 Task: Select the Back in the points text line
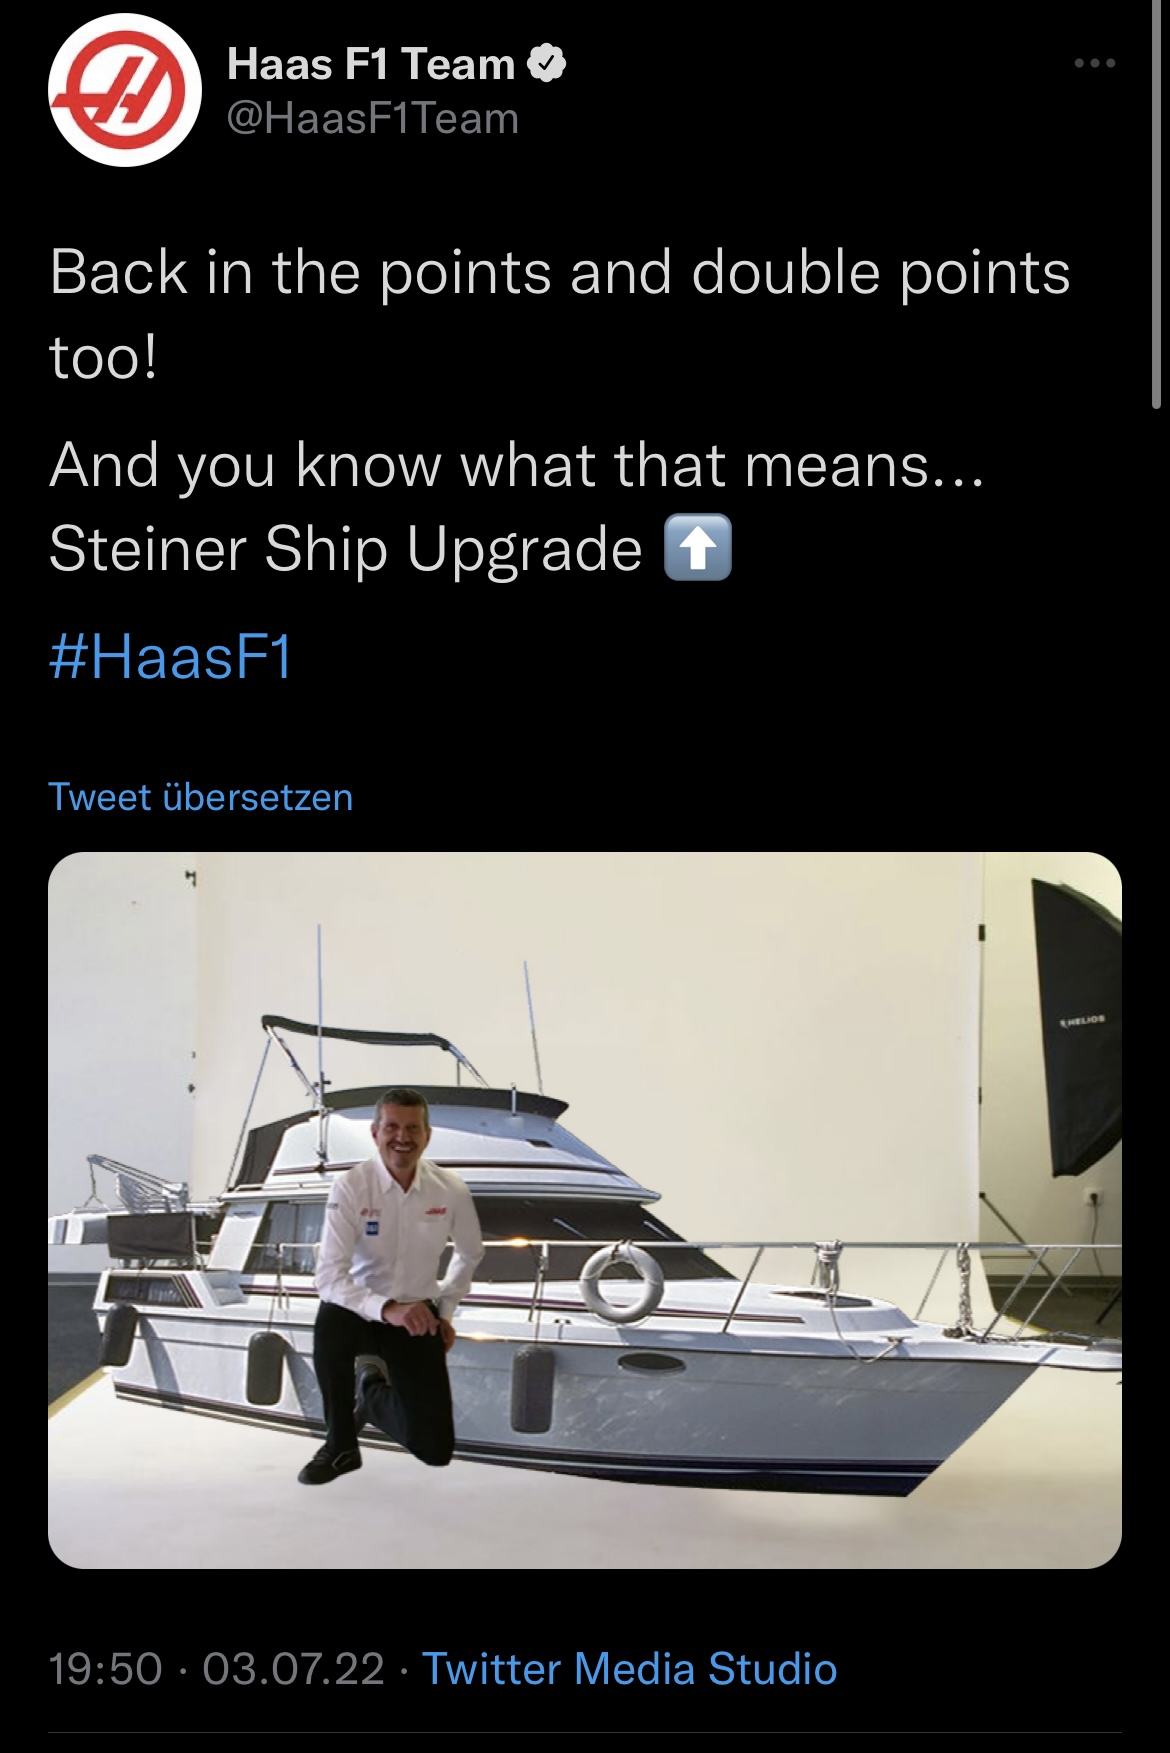pyautogui.click(x=560, y=272)
